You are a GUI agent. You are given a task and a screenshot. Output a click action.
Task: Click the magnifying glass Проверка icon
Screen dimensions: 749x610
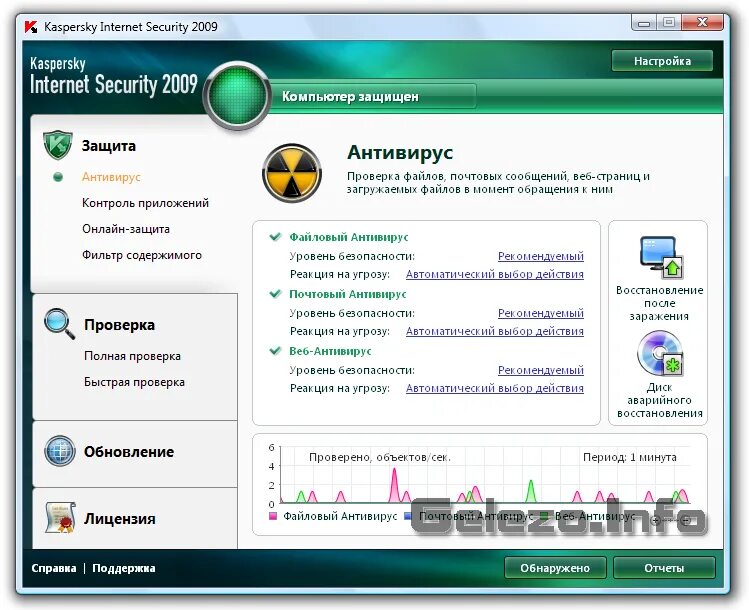pyautogui.click(x=59, y=323)
